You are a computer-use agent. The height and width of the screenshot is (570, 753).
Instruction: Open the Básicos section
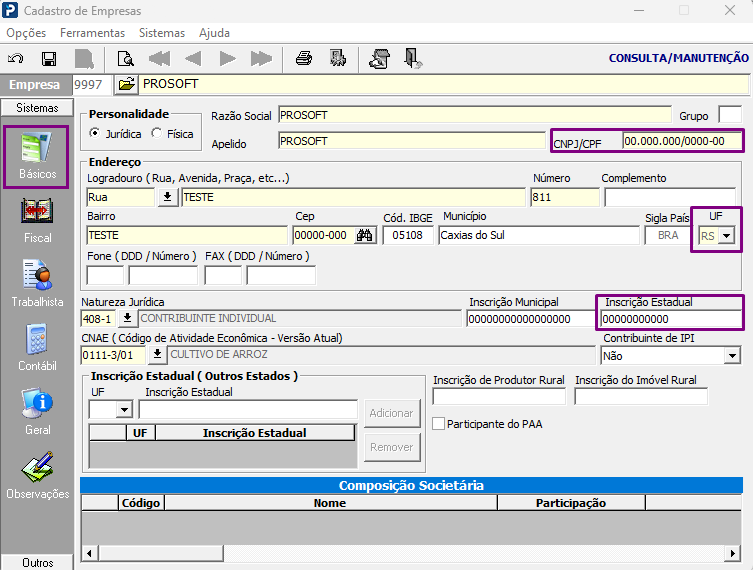tap(37, 157)
